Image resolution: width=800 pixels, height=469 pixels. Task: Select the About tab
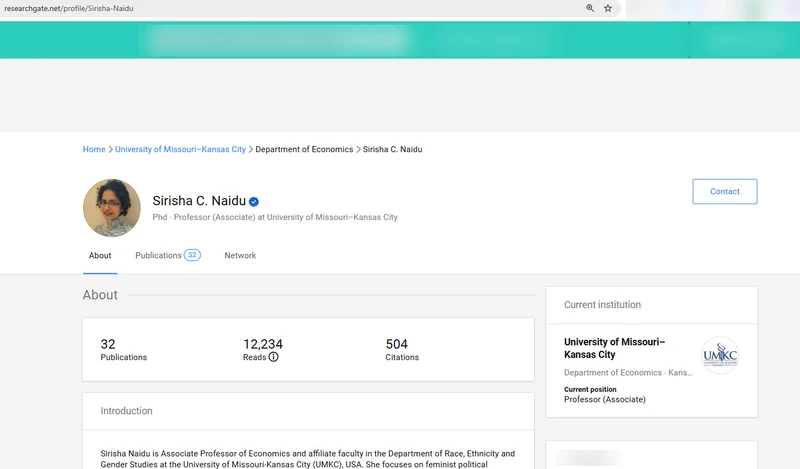100,256
